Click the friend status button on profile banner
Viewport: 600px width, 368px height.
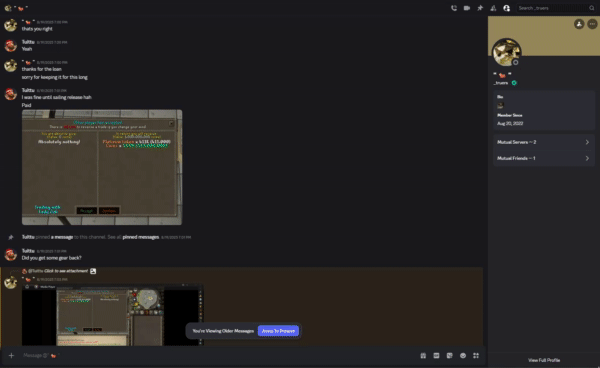(579, 24)
